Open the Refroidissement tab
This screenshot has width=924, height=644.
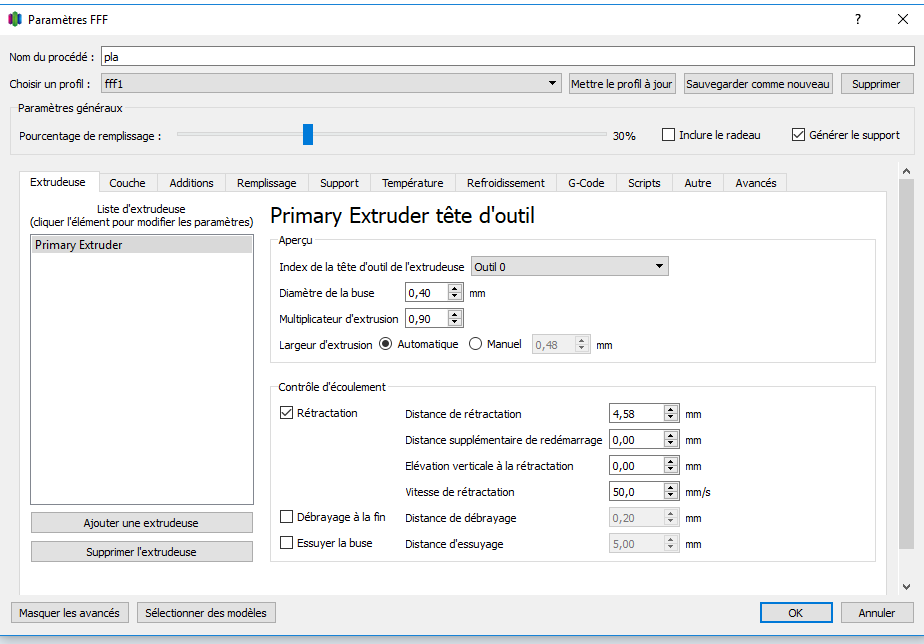(x=506, y=183)
